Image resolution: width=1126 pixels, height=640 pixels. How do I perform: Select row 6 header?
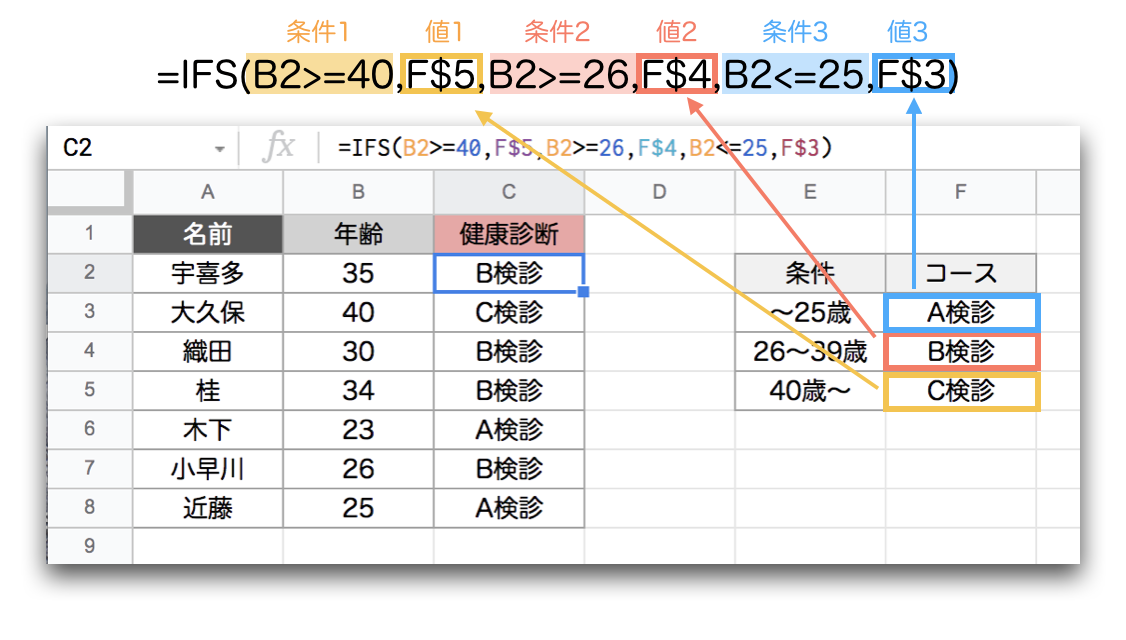(90, 430)
